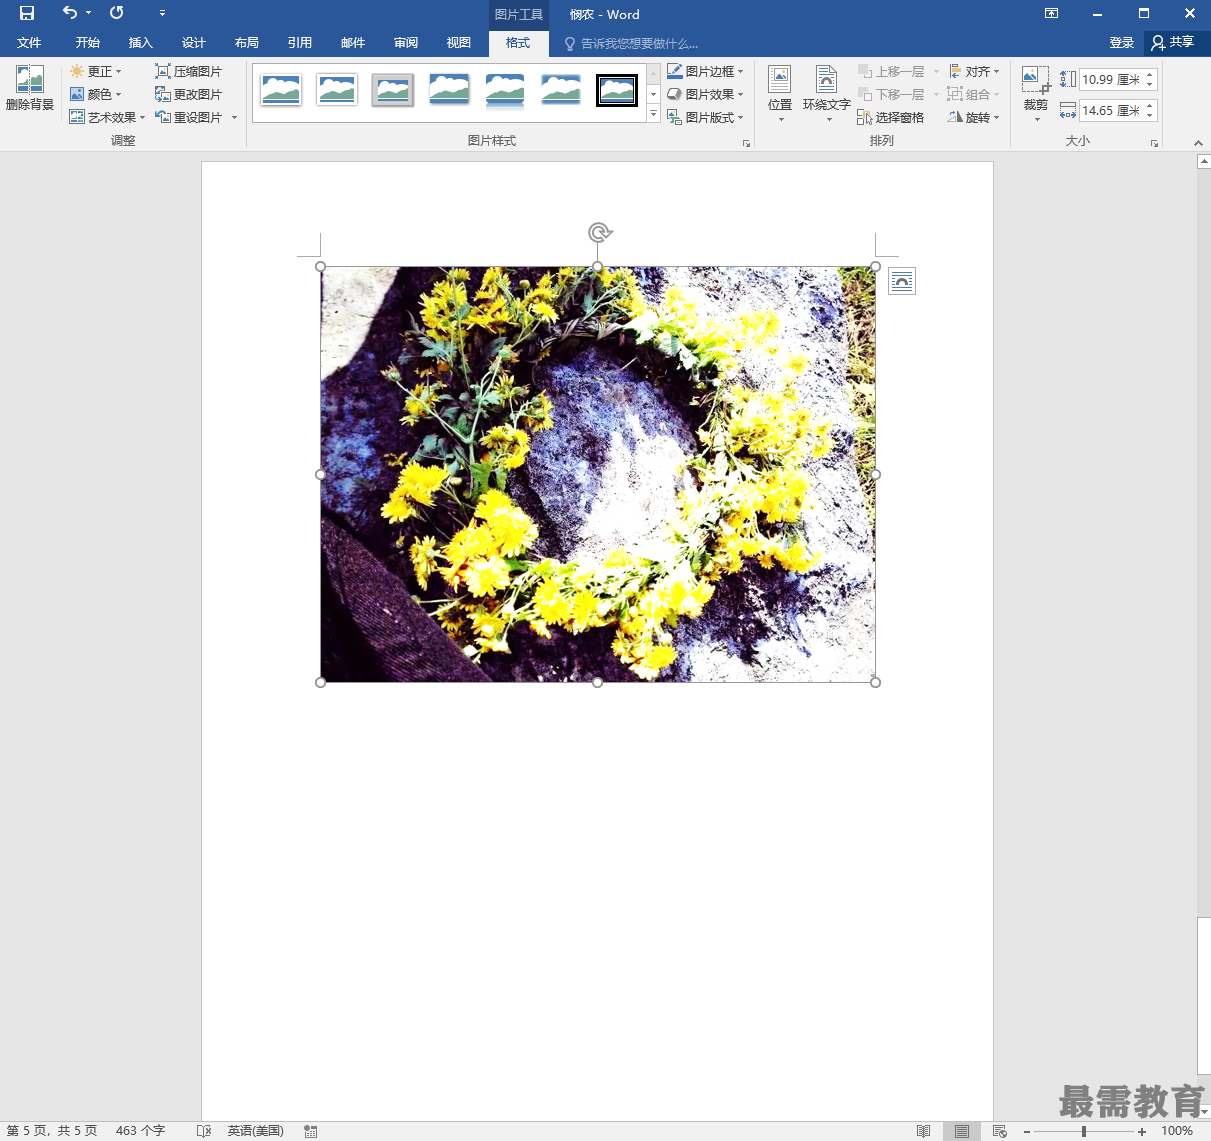Image resolution: width=1211 pixels, height=1141 pixels.
Task: Click Layout Options icon beside the picture
Action: pyautogui.click(x=902, y=282)
